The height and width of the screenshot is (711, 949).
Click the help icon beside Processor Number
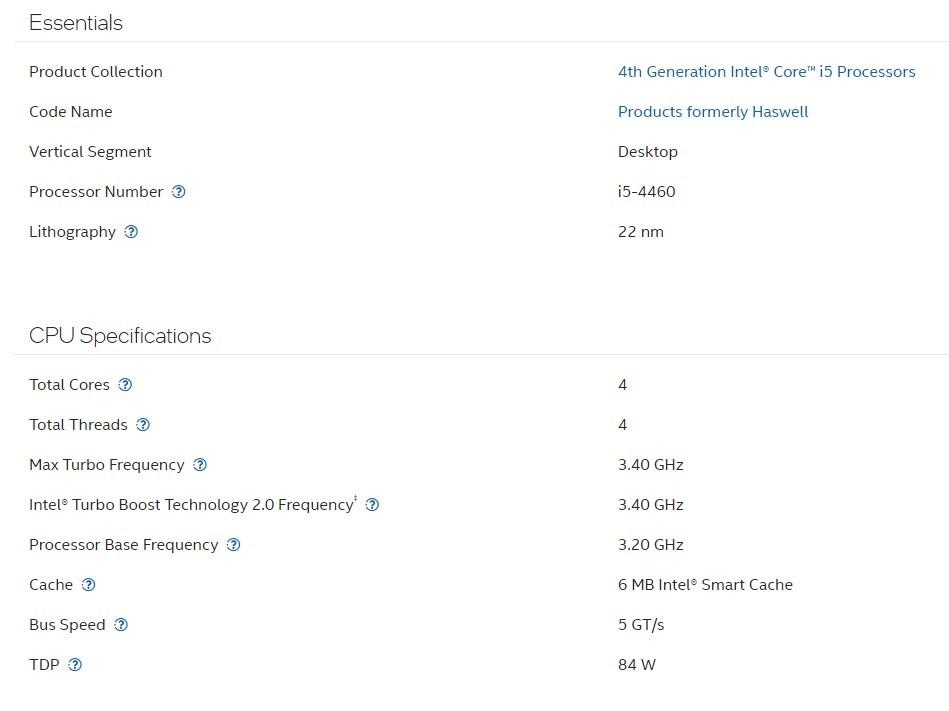(178, 192)
